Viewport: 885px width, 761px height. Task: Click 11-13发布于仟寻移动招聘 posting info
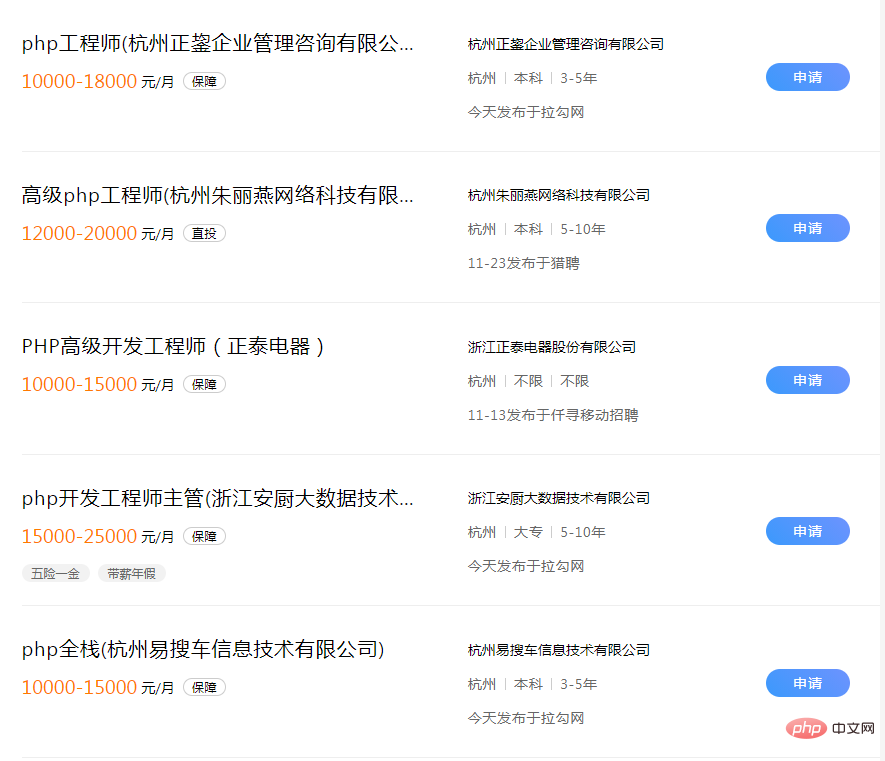click(x=553, y=416)
